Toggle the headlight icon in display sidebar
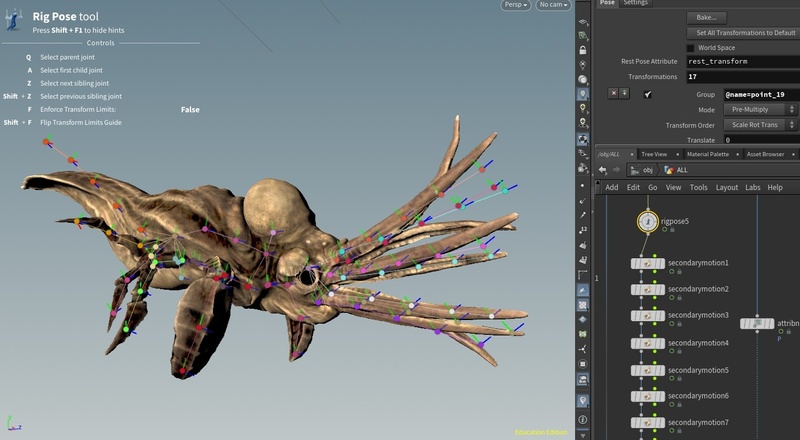Screen dimensions: 800x440 583,92
